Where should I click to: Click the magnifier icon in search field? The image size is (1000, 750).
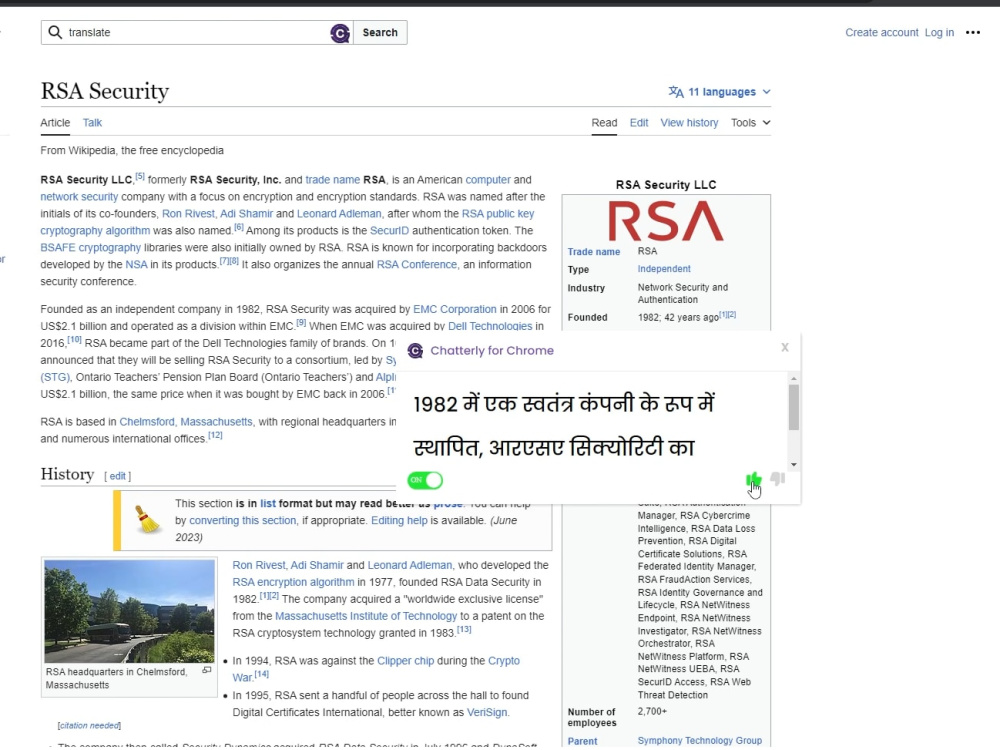[x=55, y=33]
